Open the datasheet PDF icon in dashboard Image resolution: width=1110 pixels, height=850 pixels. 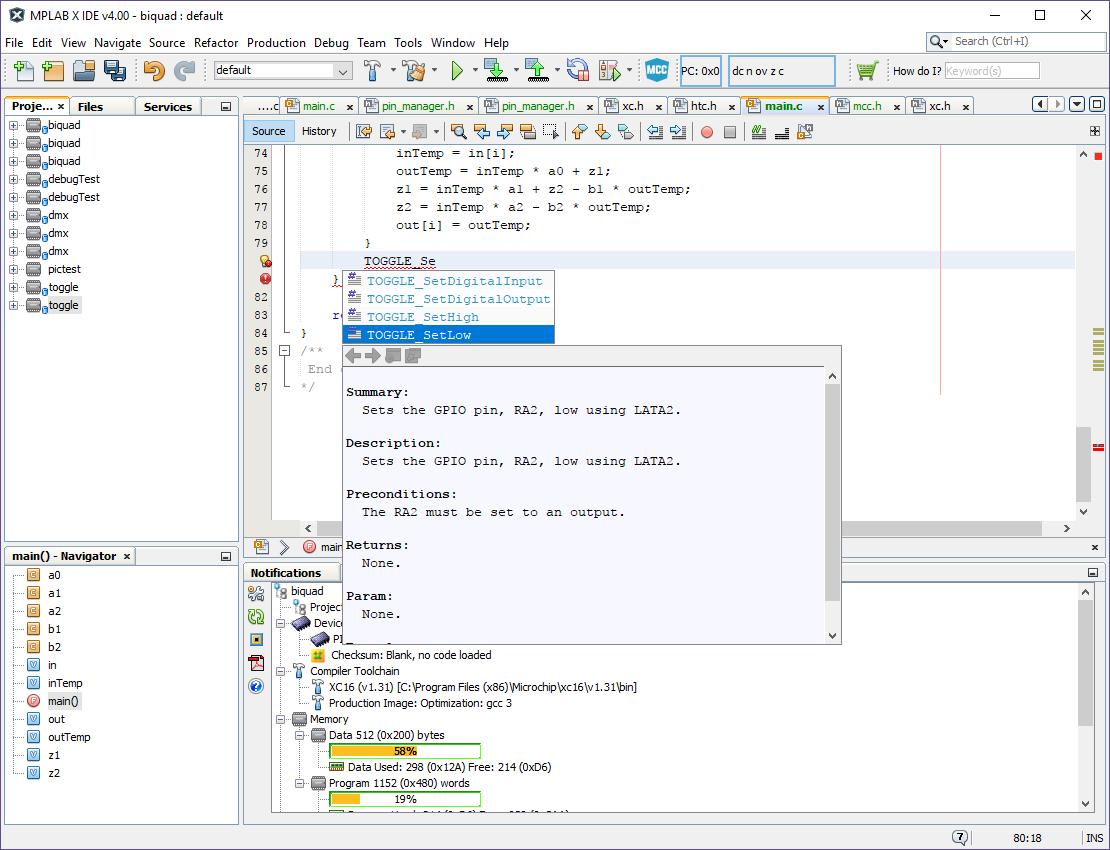click(x=256, y=663)
